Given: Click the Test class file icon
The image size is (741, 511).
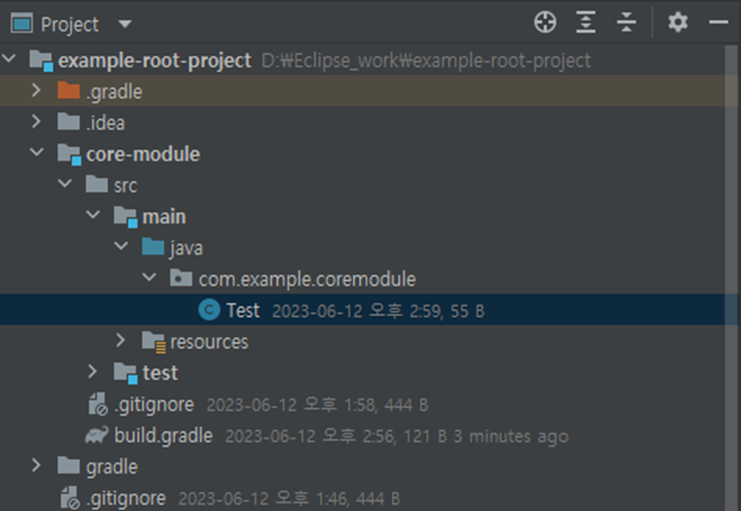Looking at the screenshot, I should tap(209, 310).
